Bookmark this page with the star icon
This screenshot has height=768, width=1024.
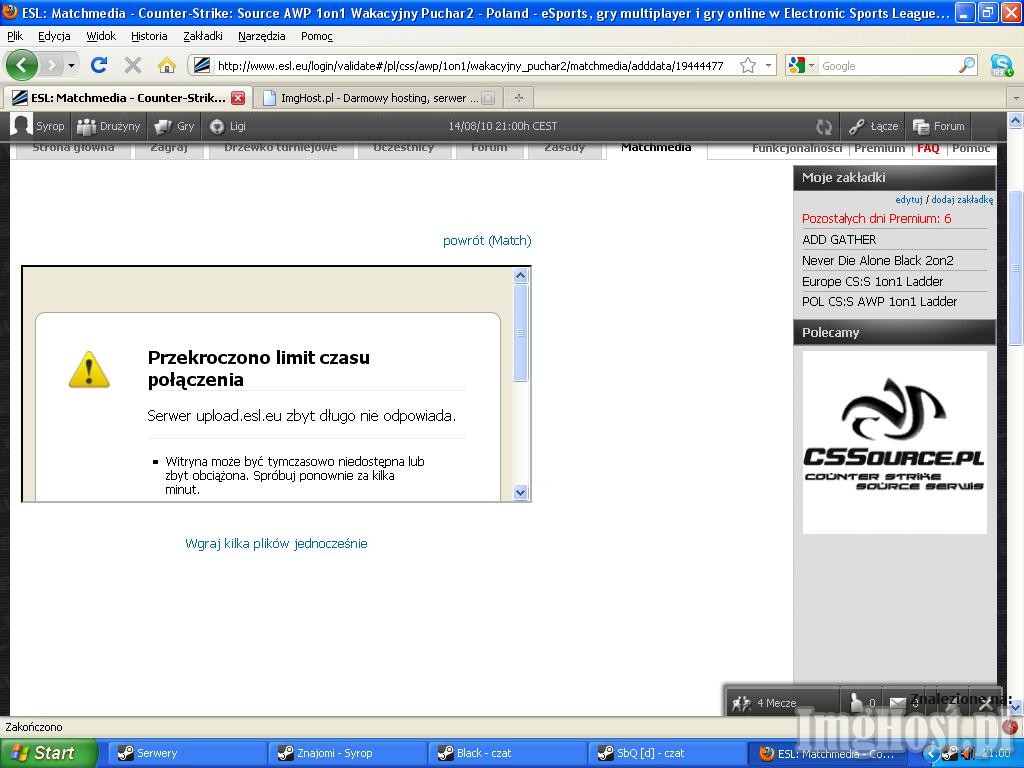(748, 65)
